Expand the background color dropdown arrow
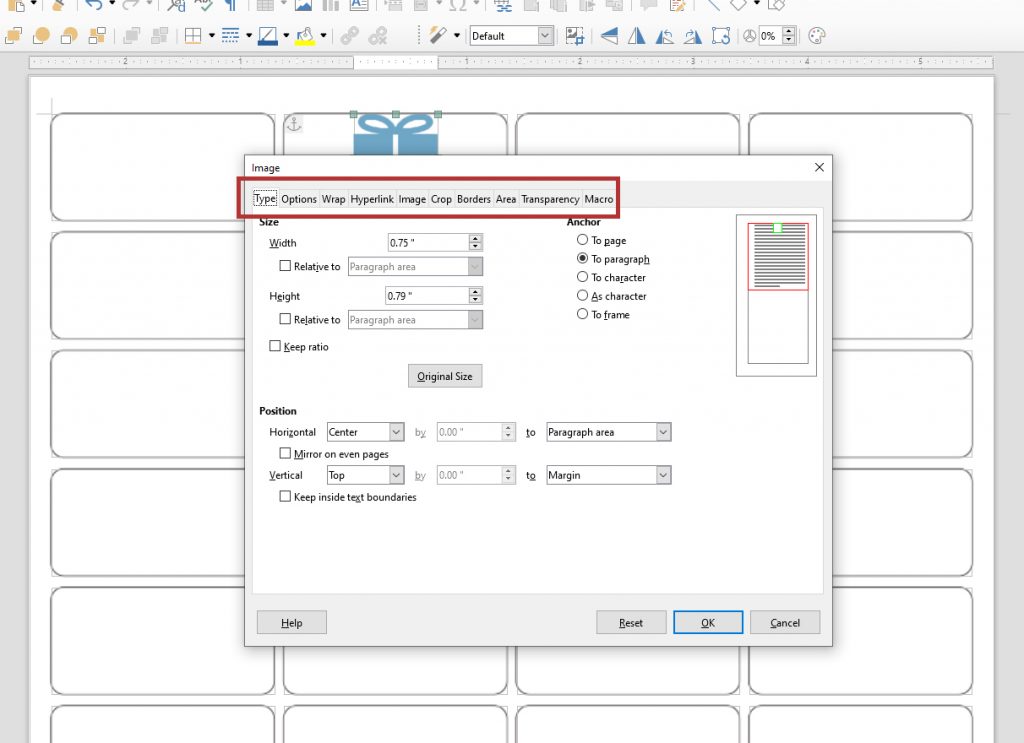The width and height of the screenshot is (1024, 743). [x=323, y=36]
